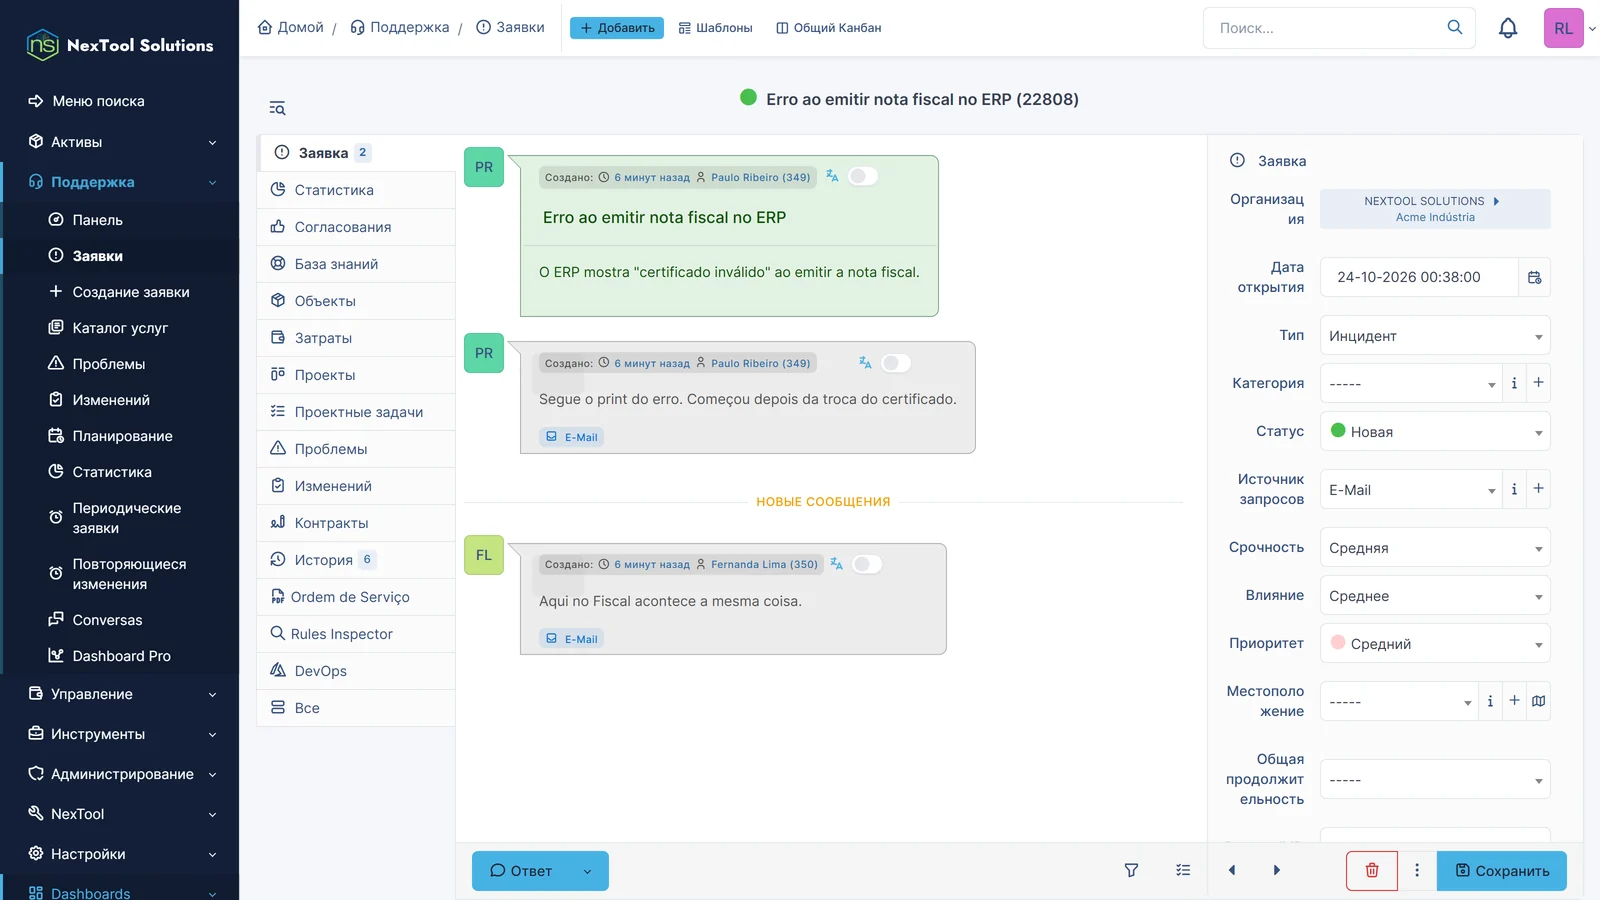1600x900 pixels.
Task: Click the Добавить button
Action: click(x=617, y=28)
